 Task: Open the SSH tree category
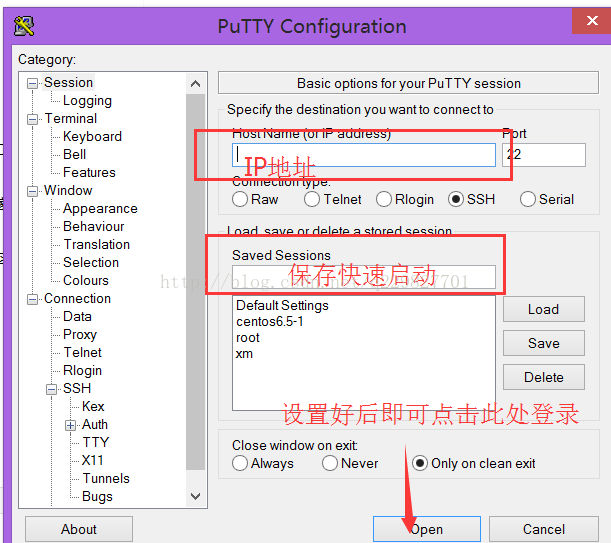(x=77, y=388)
